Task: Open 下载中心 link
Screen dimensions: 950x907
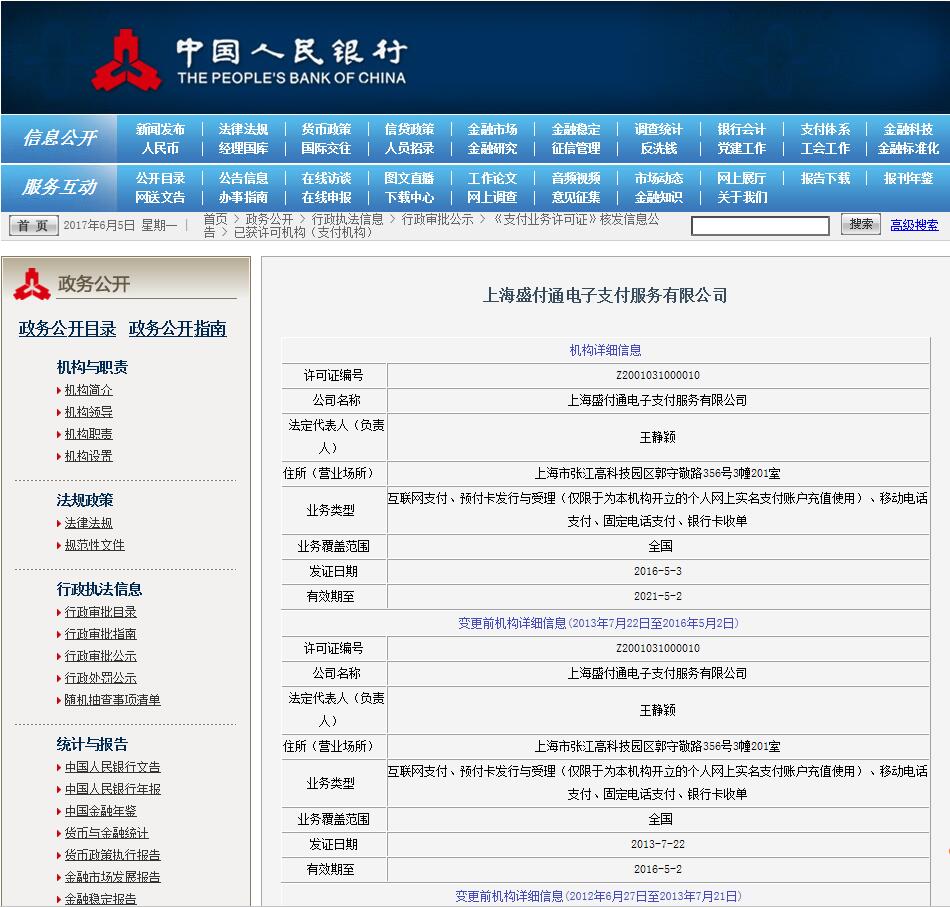Action: tap(410, 197)
